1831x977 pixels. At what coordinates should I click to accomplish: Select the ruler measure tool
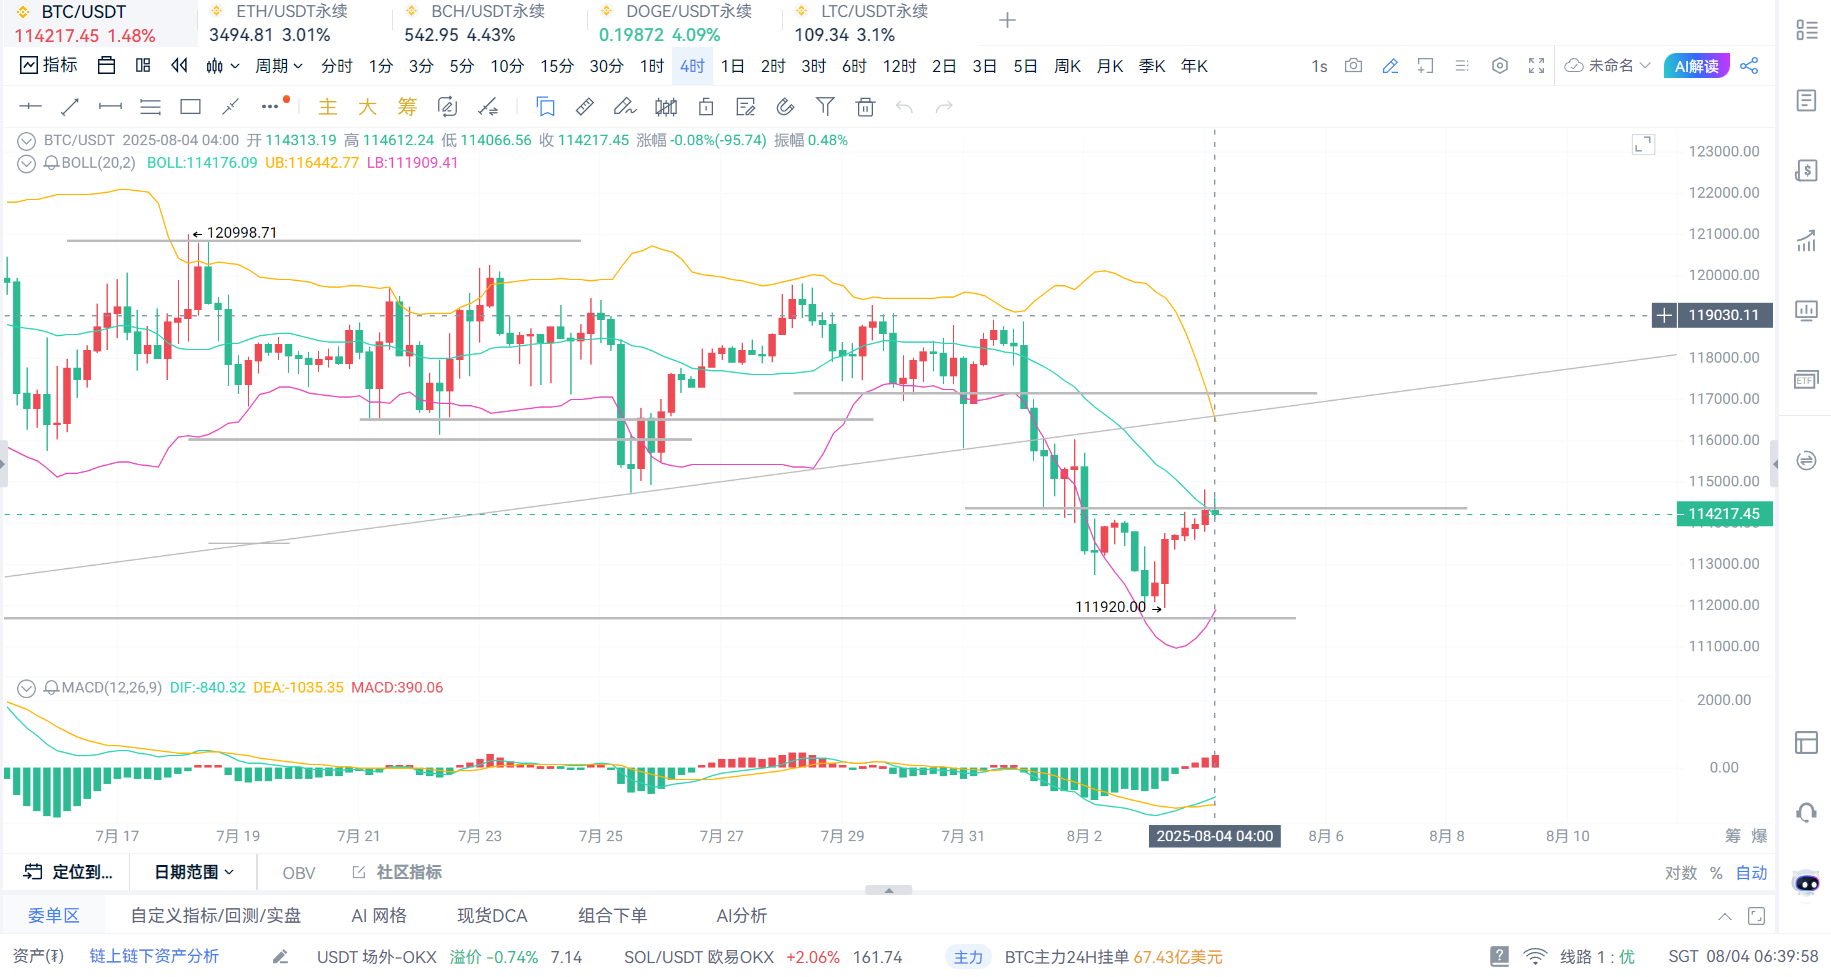585,106
